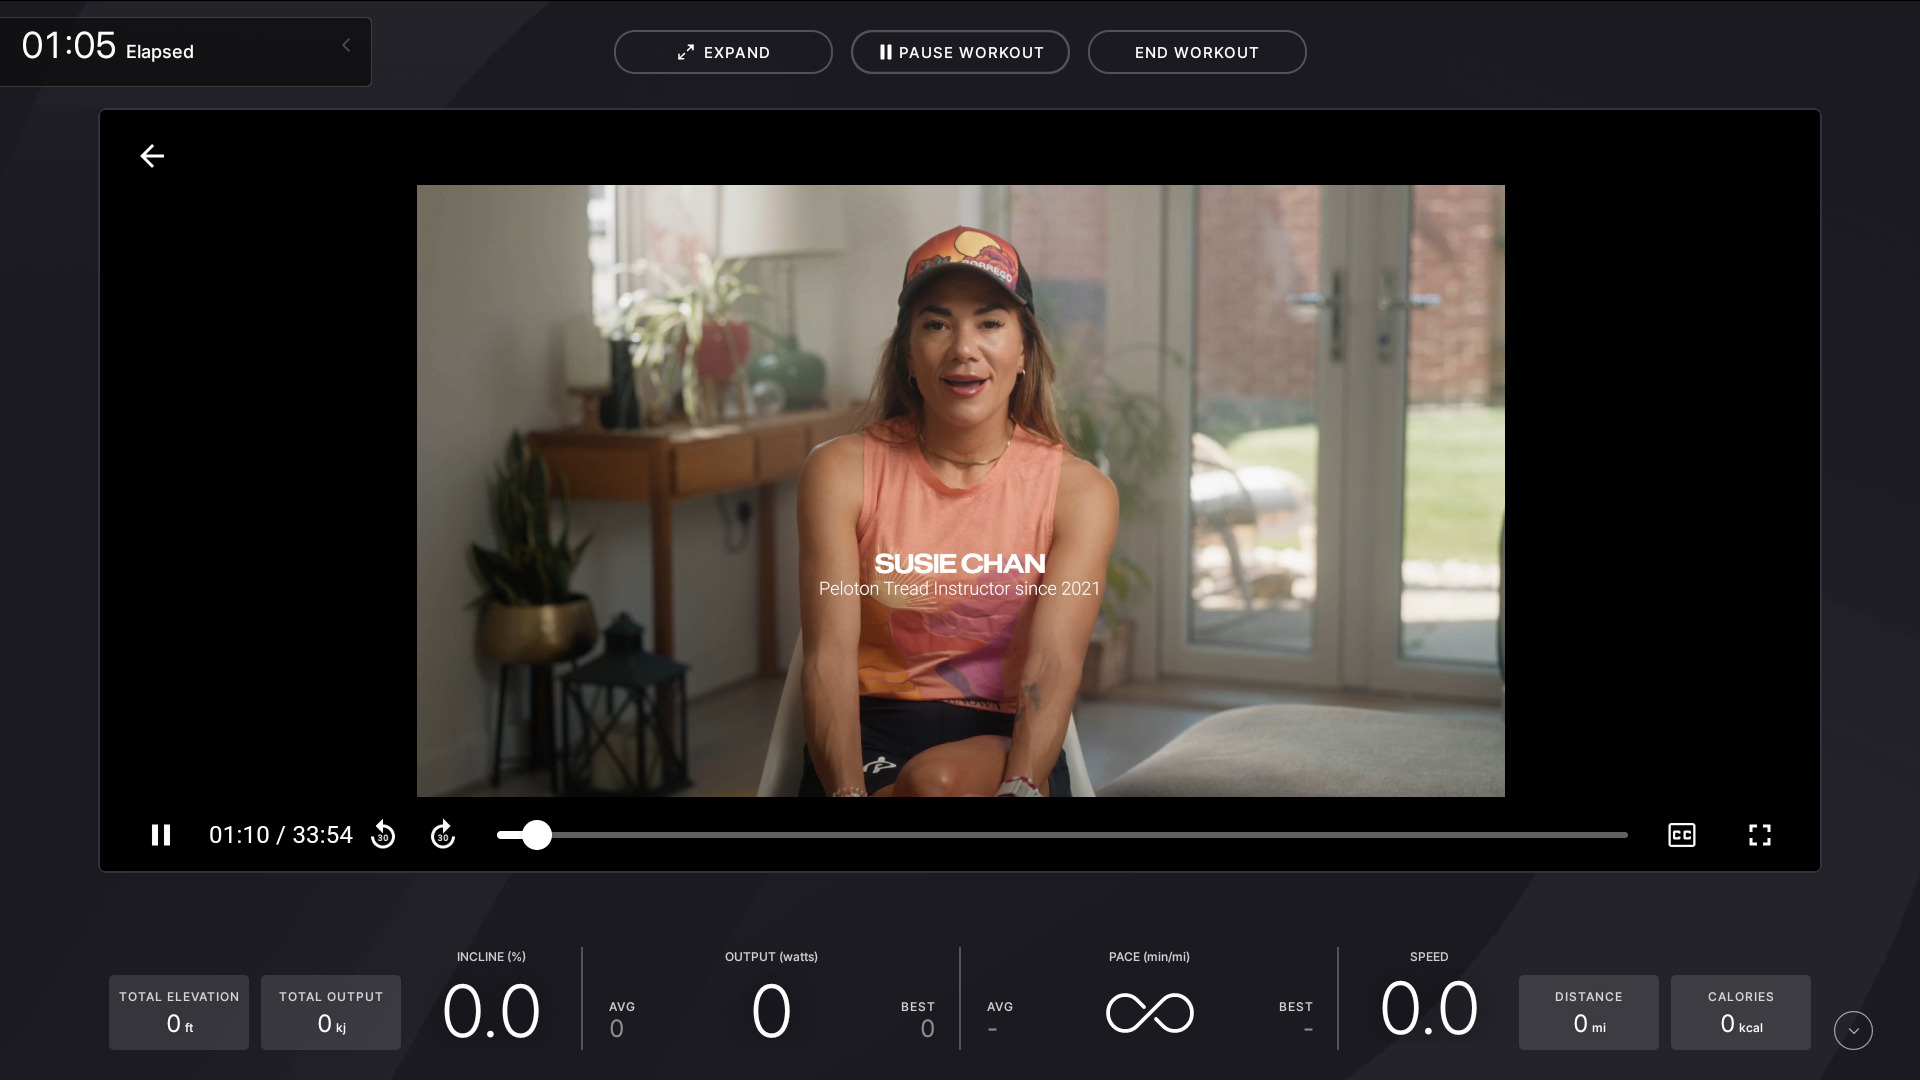1920x1080 pixels.
Task: Click the 01:10 / 33:54 time display
Action: [x=281, y=835]
